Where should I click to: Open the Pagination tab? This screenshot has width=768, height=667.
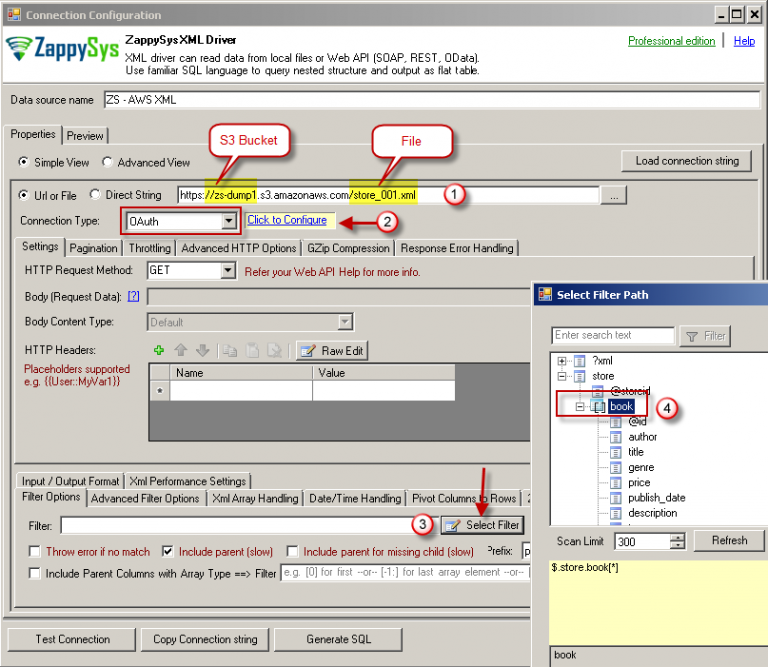pyautogui.click(x=94, y=248)
